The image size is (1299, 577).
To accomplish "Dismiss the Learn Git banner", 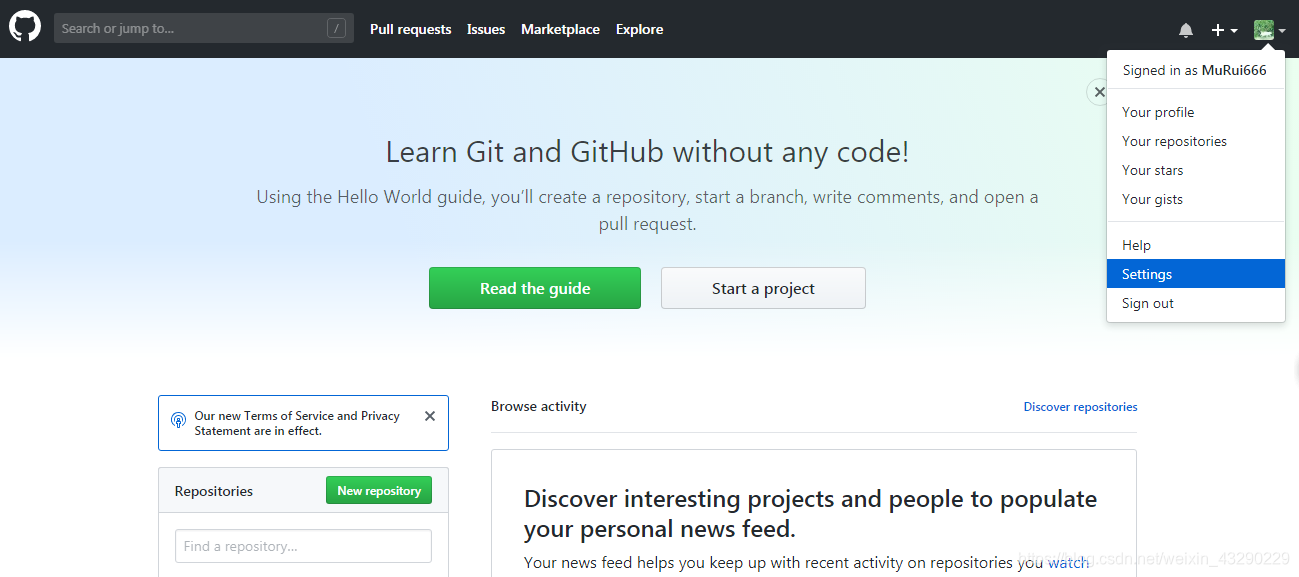I will click(1099, 92).
